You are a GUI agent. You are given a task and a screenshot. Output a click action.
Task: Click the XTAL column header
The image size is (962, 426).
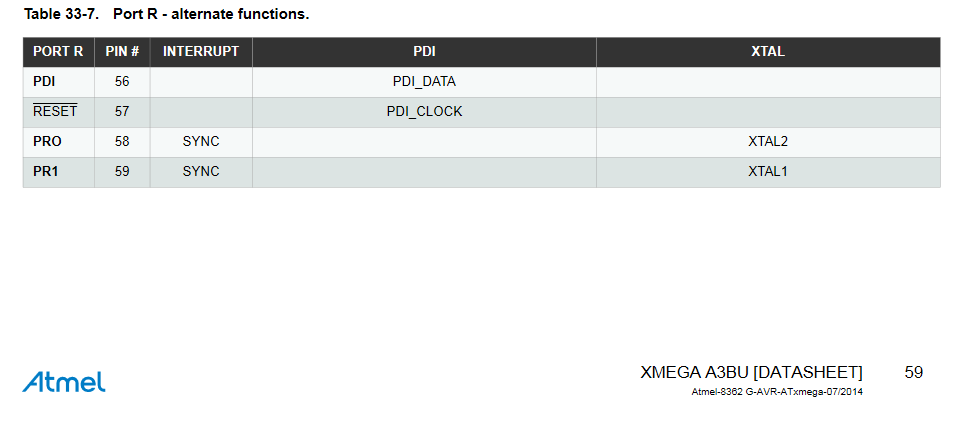pyautogui.click(x=768, y=52)
